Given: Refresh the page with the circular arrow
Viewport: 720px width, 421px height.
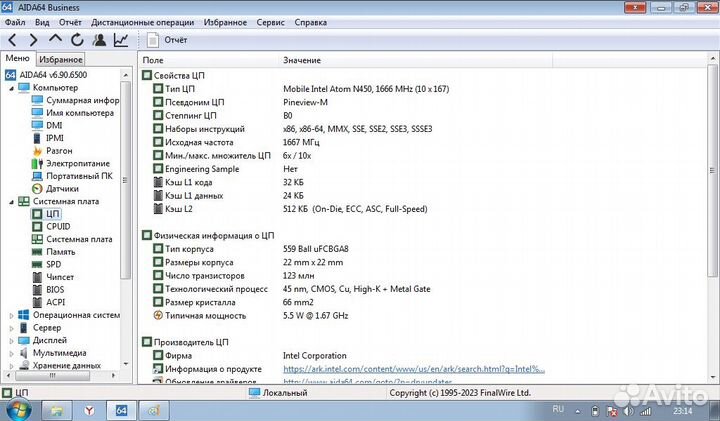Looking at the screenshot, I should pyautogui.click(x=77, y=40).
